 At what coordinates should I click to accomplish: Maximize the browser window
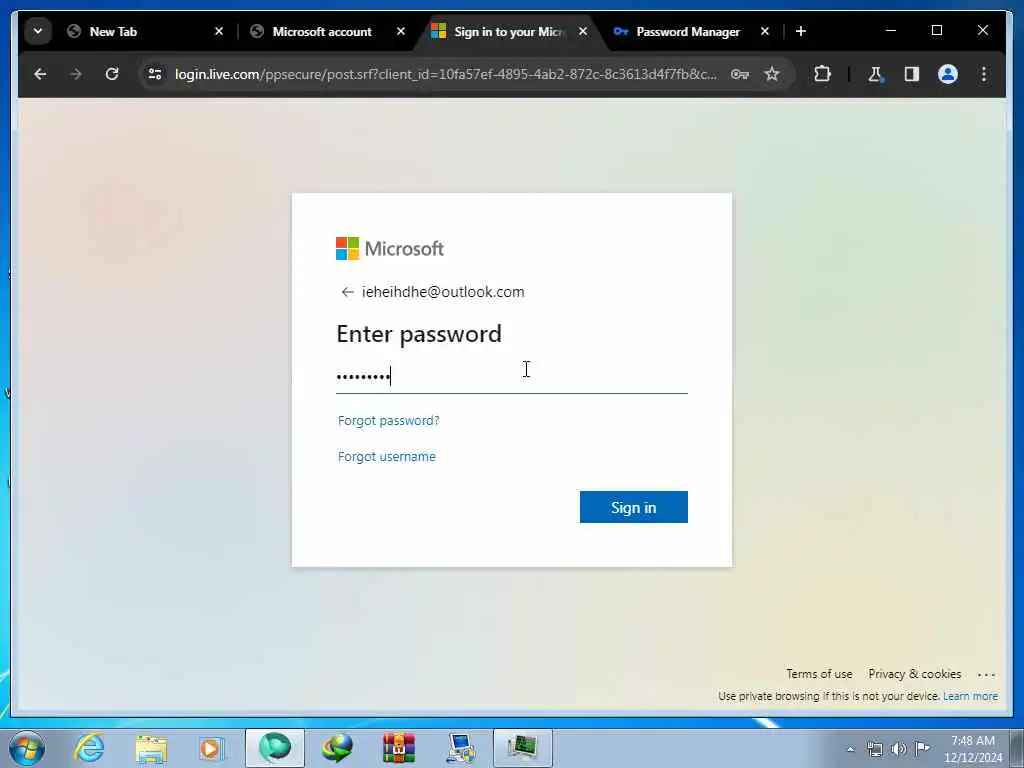click(x=936, y=31)
